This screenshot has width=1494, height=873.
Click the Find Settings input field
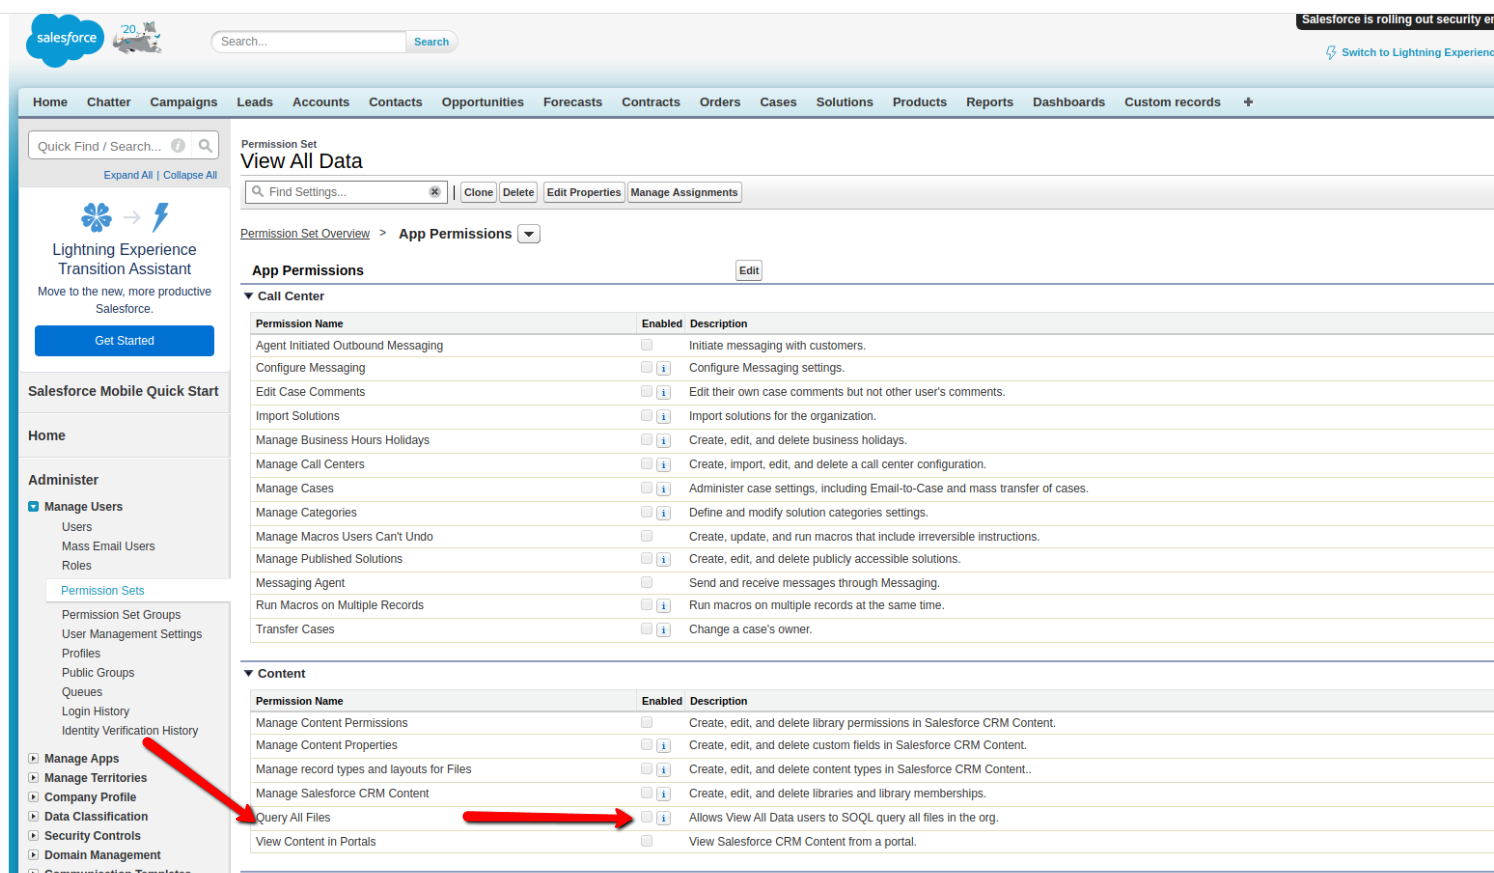coord(346,192)
